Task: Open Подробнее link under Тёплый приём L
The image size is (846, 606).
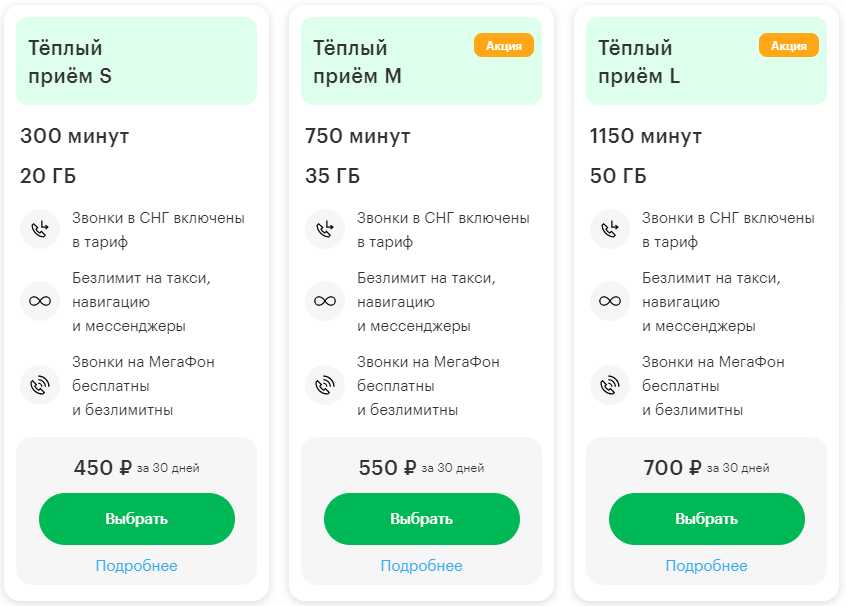Action: pyautogui.click(x=706, y=566)
